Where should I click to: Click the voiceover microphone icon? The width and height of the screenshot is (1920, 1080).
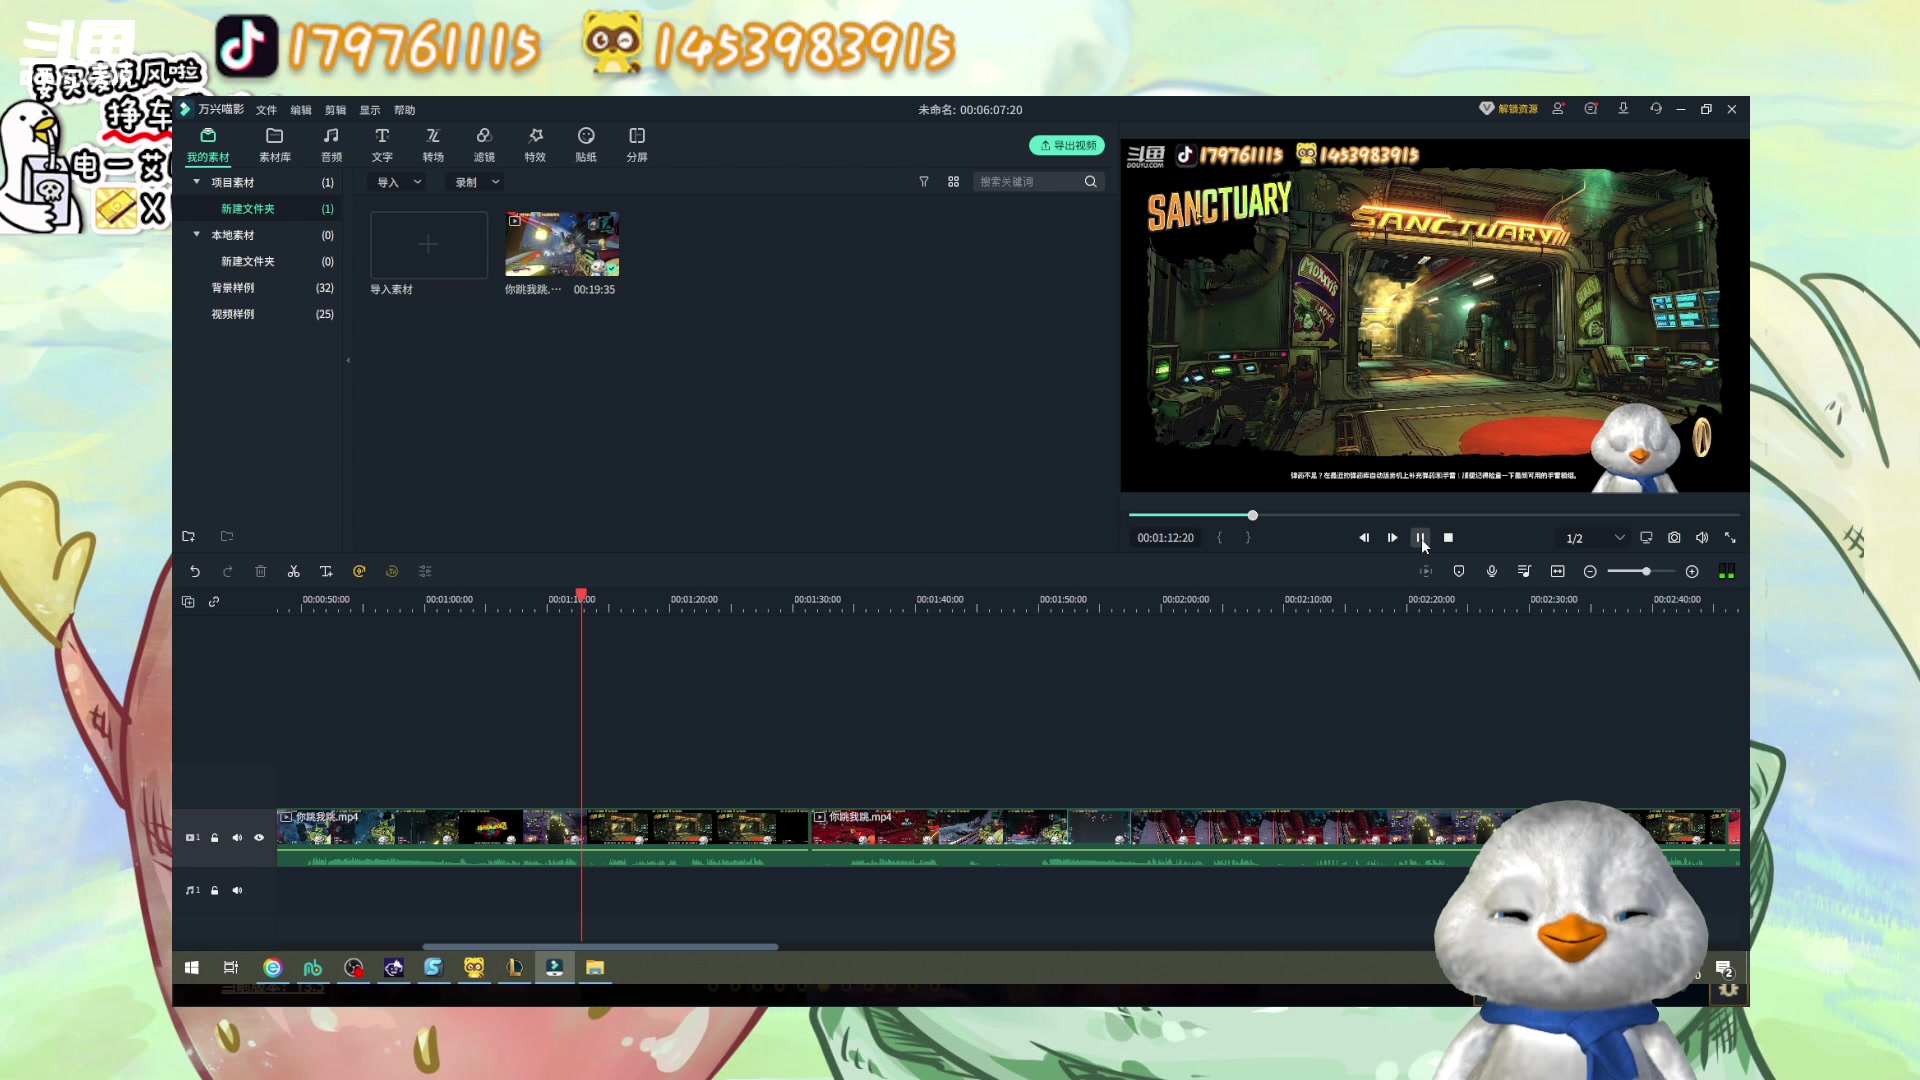pos(1492,572)
